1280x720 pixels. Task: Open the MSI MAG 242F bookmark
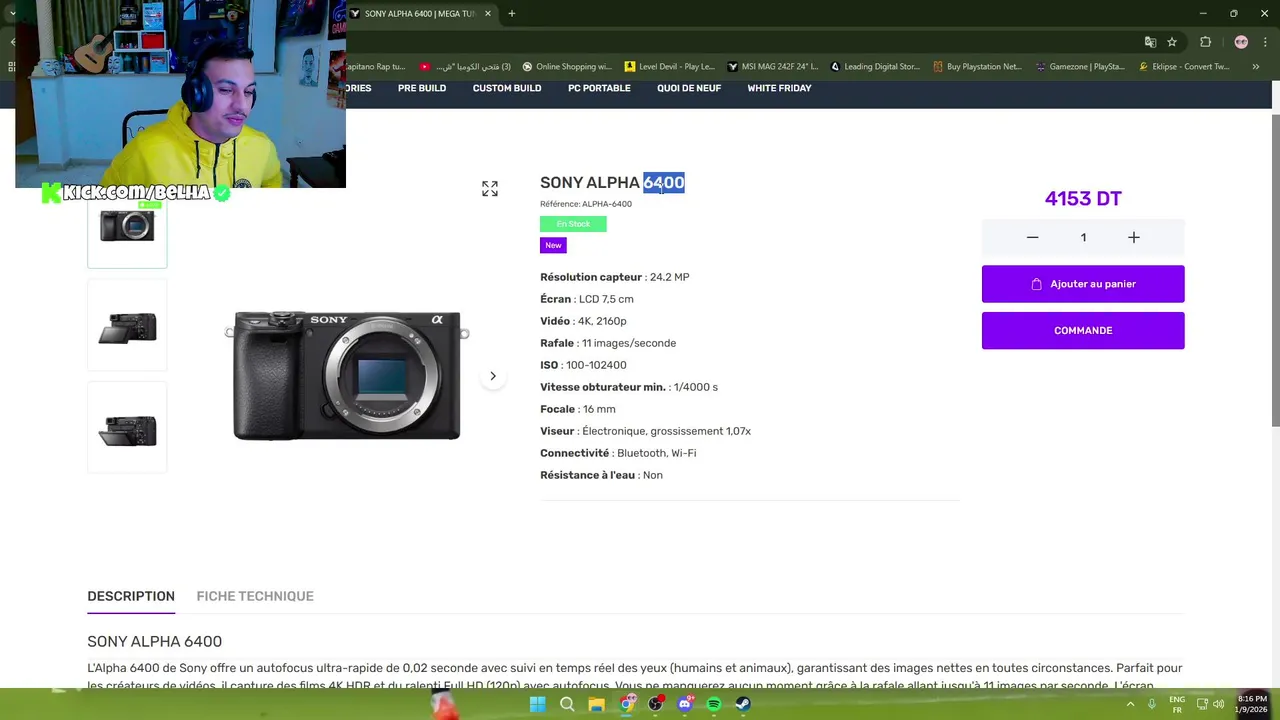click(772, 67)
